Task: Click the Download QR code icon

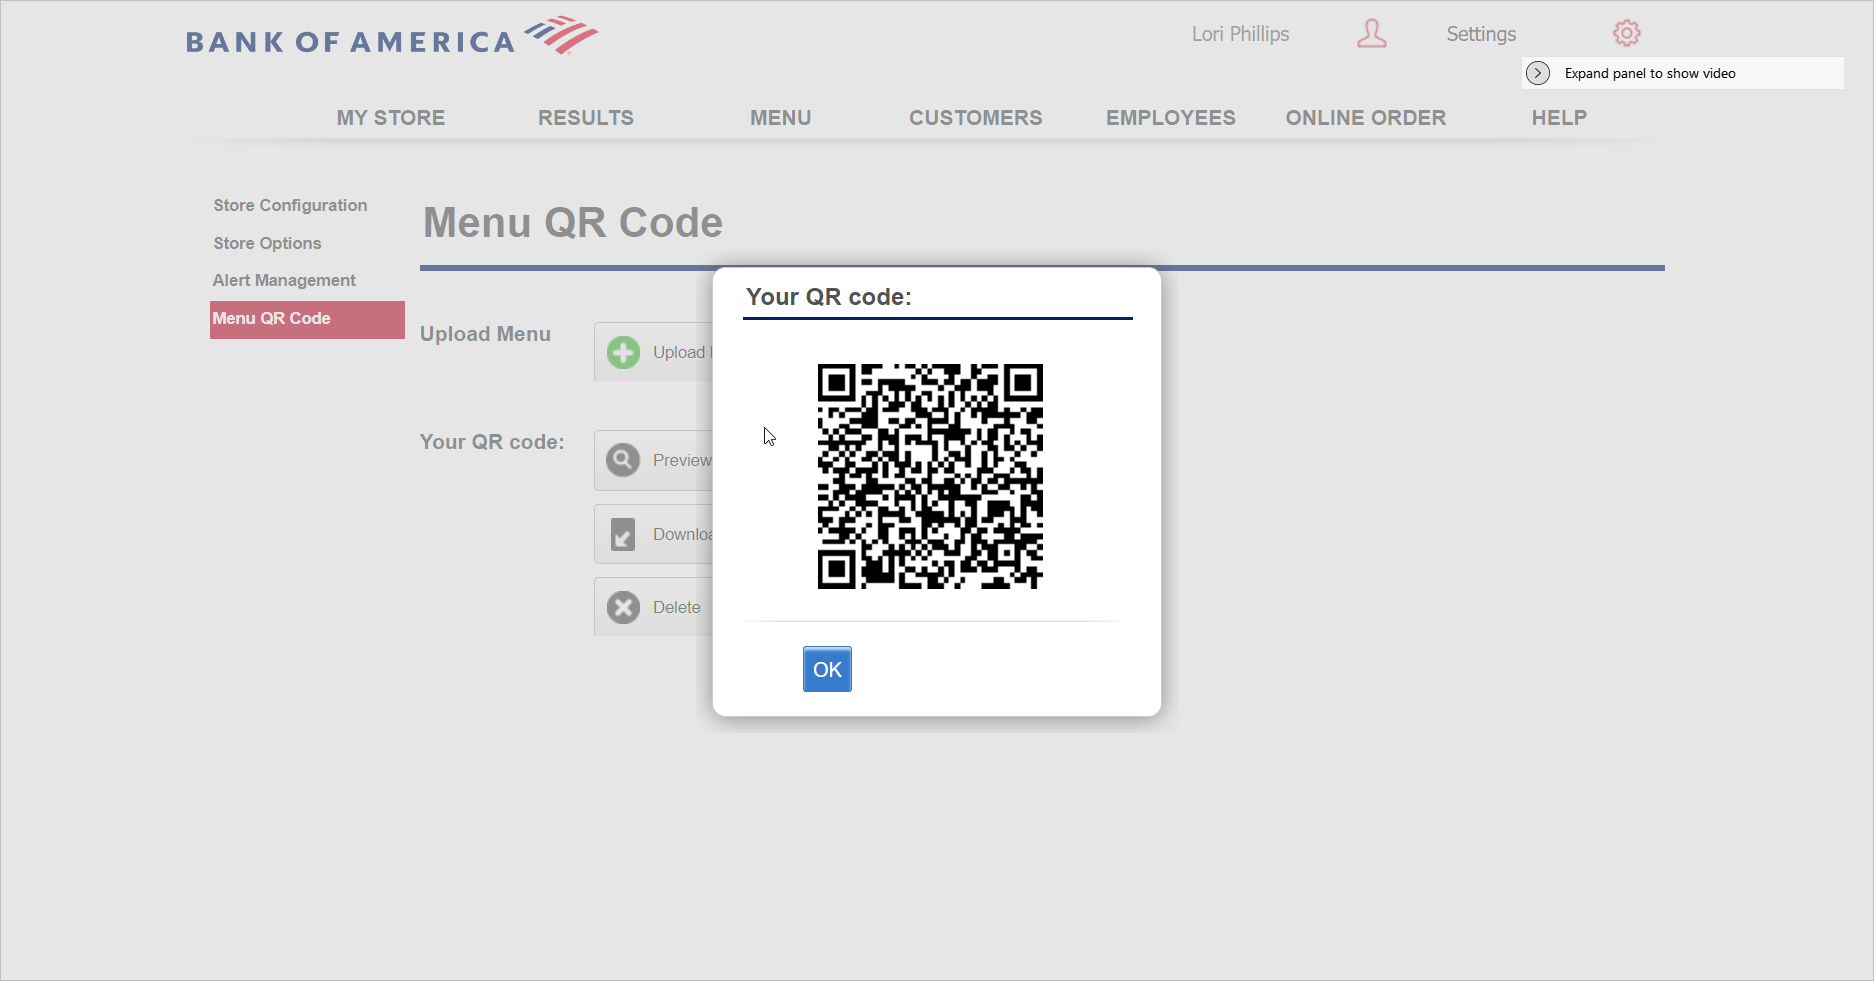Action: pyautogui.click(x=623, y=534)
